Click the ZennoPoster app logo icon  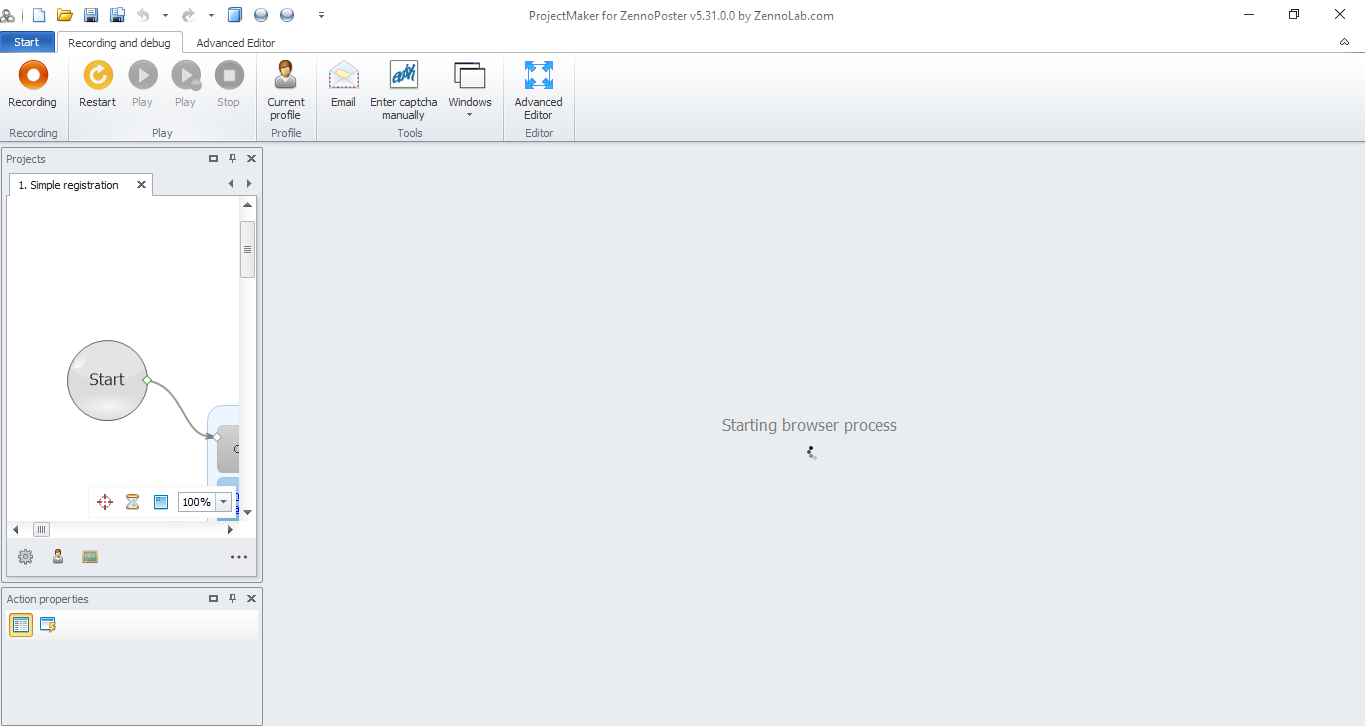pos(9,15)
